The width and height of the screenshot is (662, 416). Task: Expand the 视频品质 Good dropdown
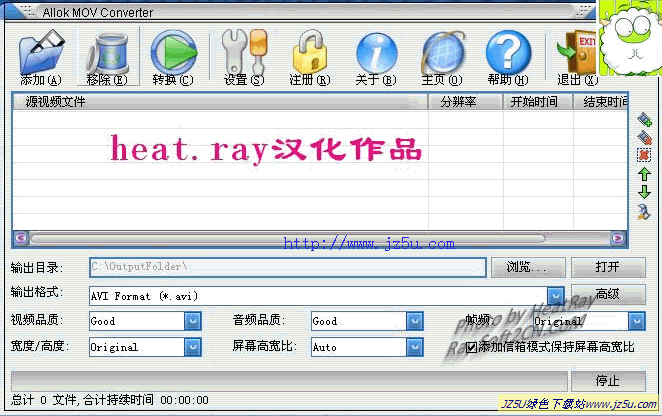193,321
